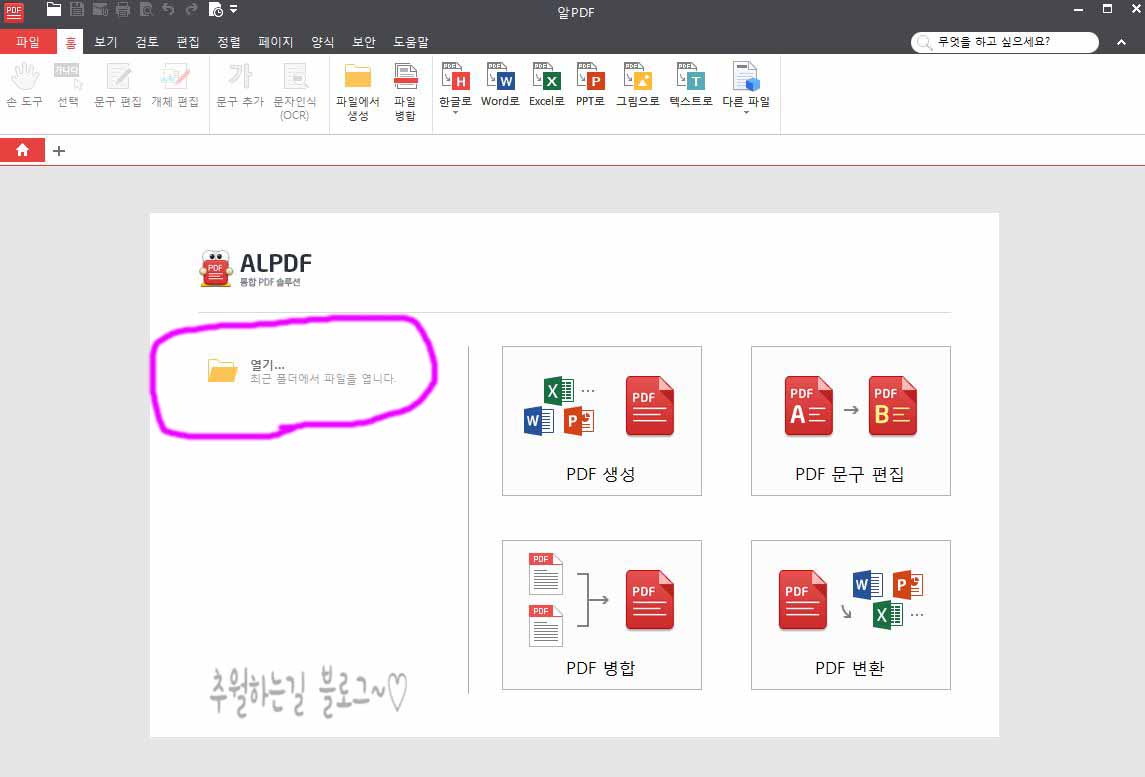Run 문자인식 (OCR) tool
Image resolution: width=1145 pixels, height=777 pixels.
295,91
